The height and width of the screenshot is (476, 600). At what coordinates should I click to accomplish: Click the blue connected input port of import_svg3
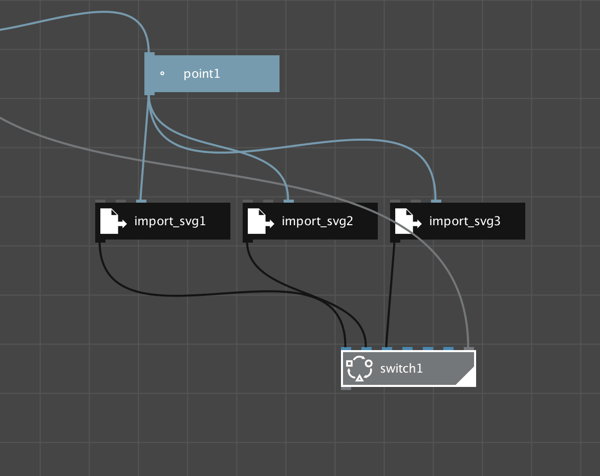(x=436, y=201)
